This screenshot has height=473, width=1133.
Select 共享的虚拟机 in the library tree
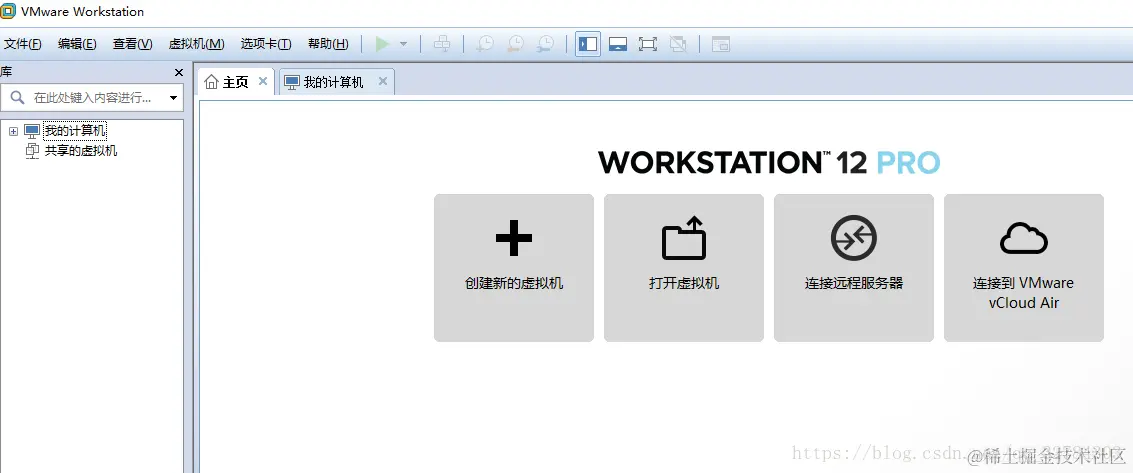(81, 151)
